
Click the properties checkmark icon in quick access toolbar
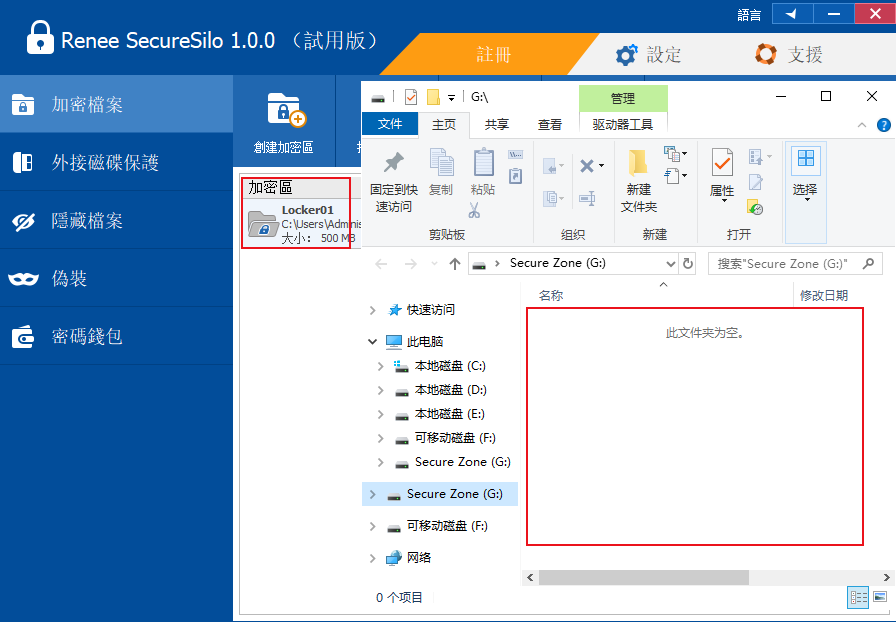(411, 97)
